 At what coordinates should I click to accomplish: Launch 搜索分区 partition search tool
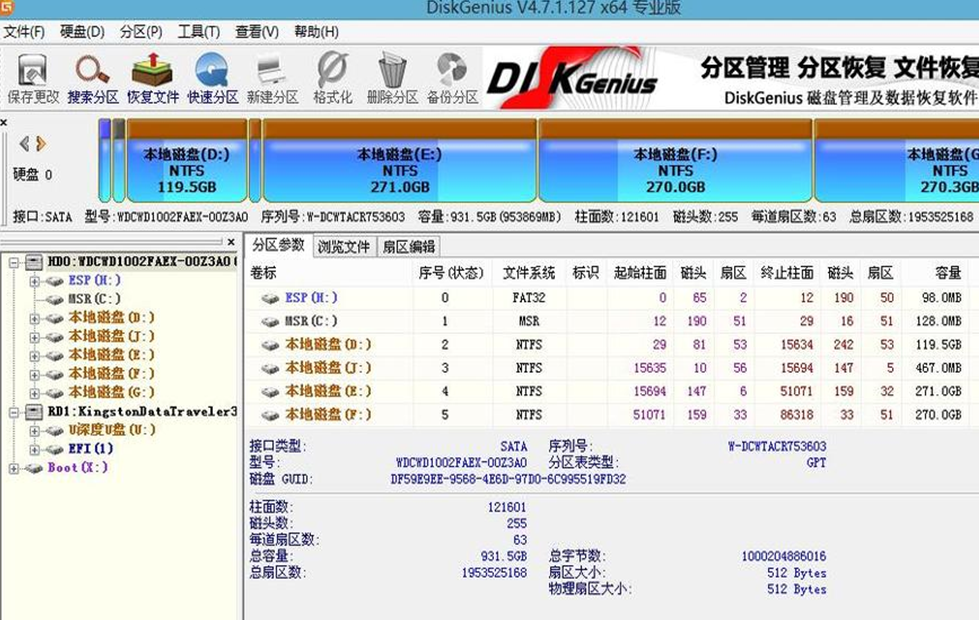pyautogui.click(x=92, y=70)
